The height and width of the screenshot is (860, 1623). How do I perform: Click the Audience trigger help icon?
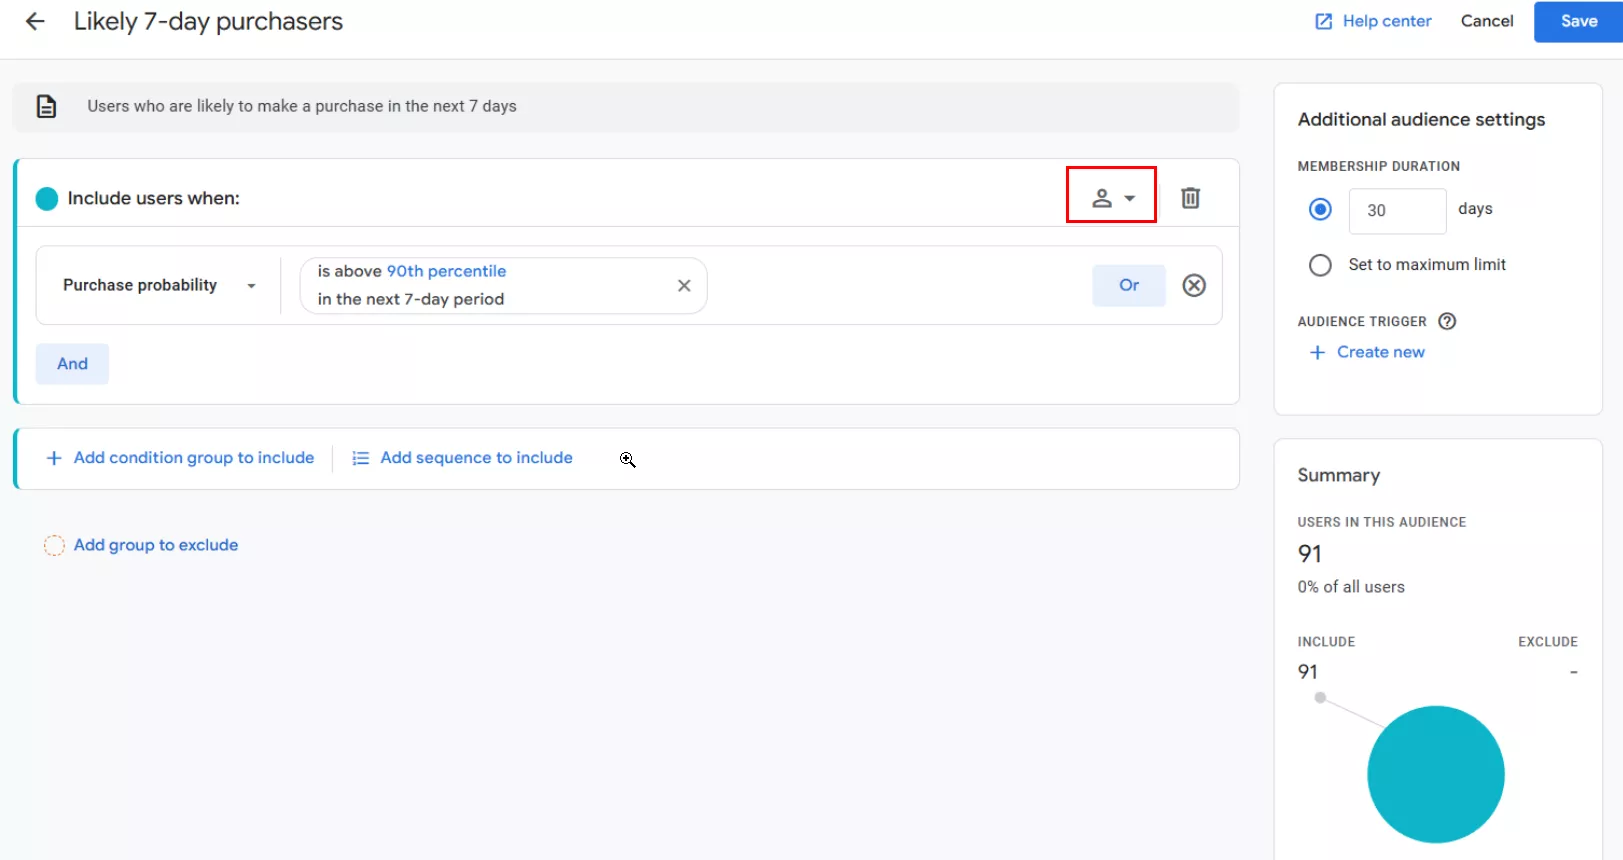tap(1446, 321)
